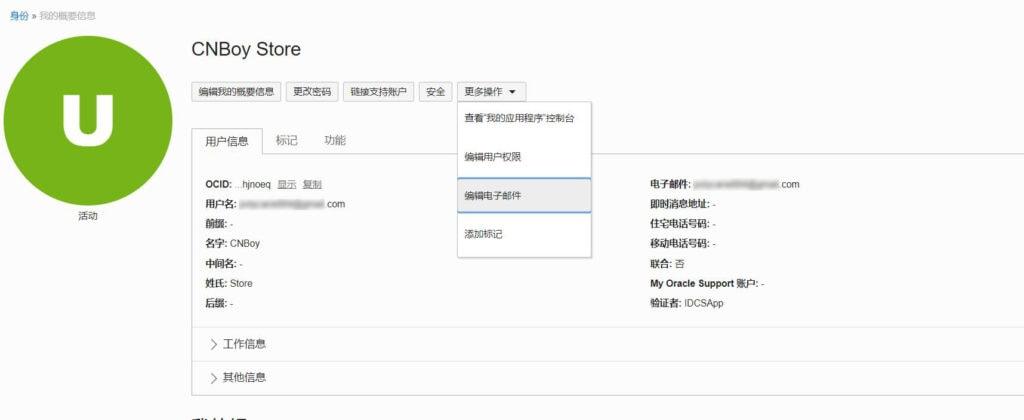Switch to the 标记 tab
Image resolution: width=1024 pixels, height=420 pixels.
[287, 140]
